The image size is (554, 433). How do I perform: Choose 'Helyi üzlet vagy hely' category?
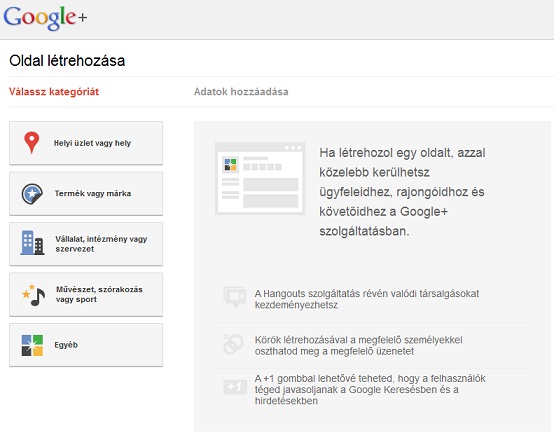click(86, 143)
